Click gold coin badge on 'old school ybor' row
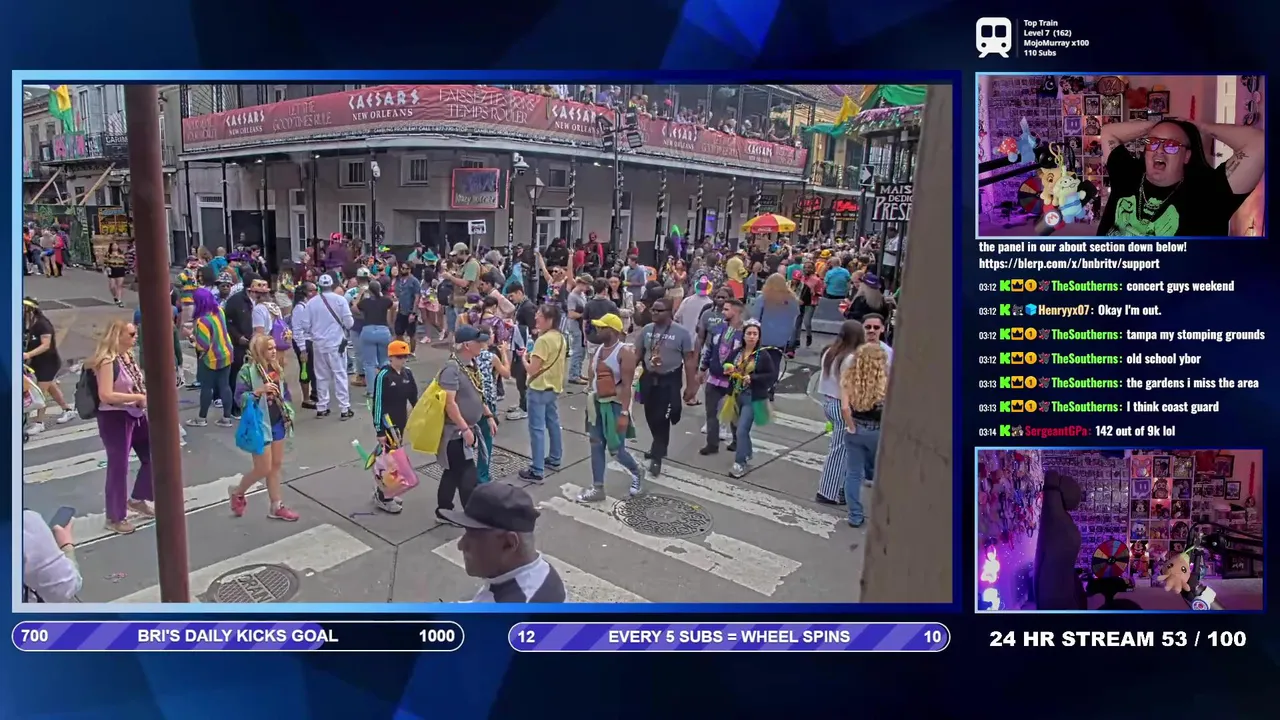The width and height of the screenshot is (1280, 720). point(1030,358)
